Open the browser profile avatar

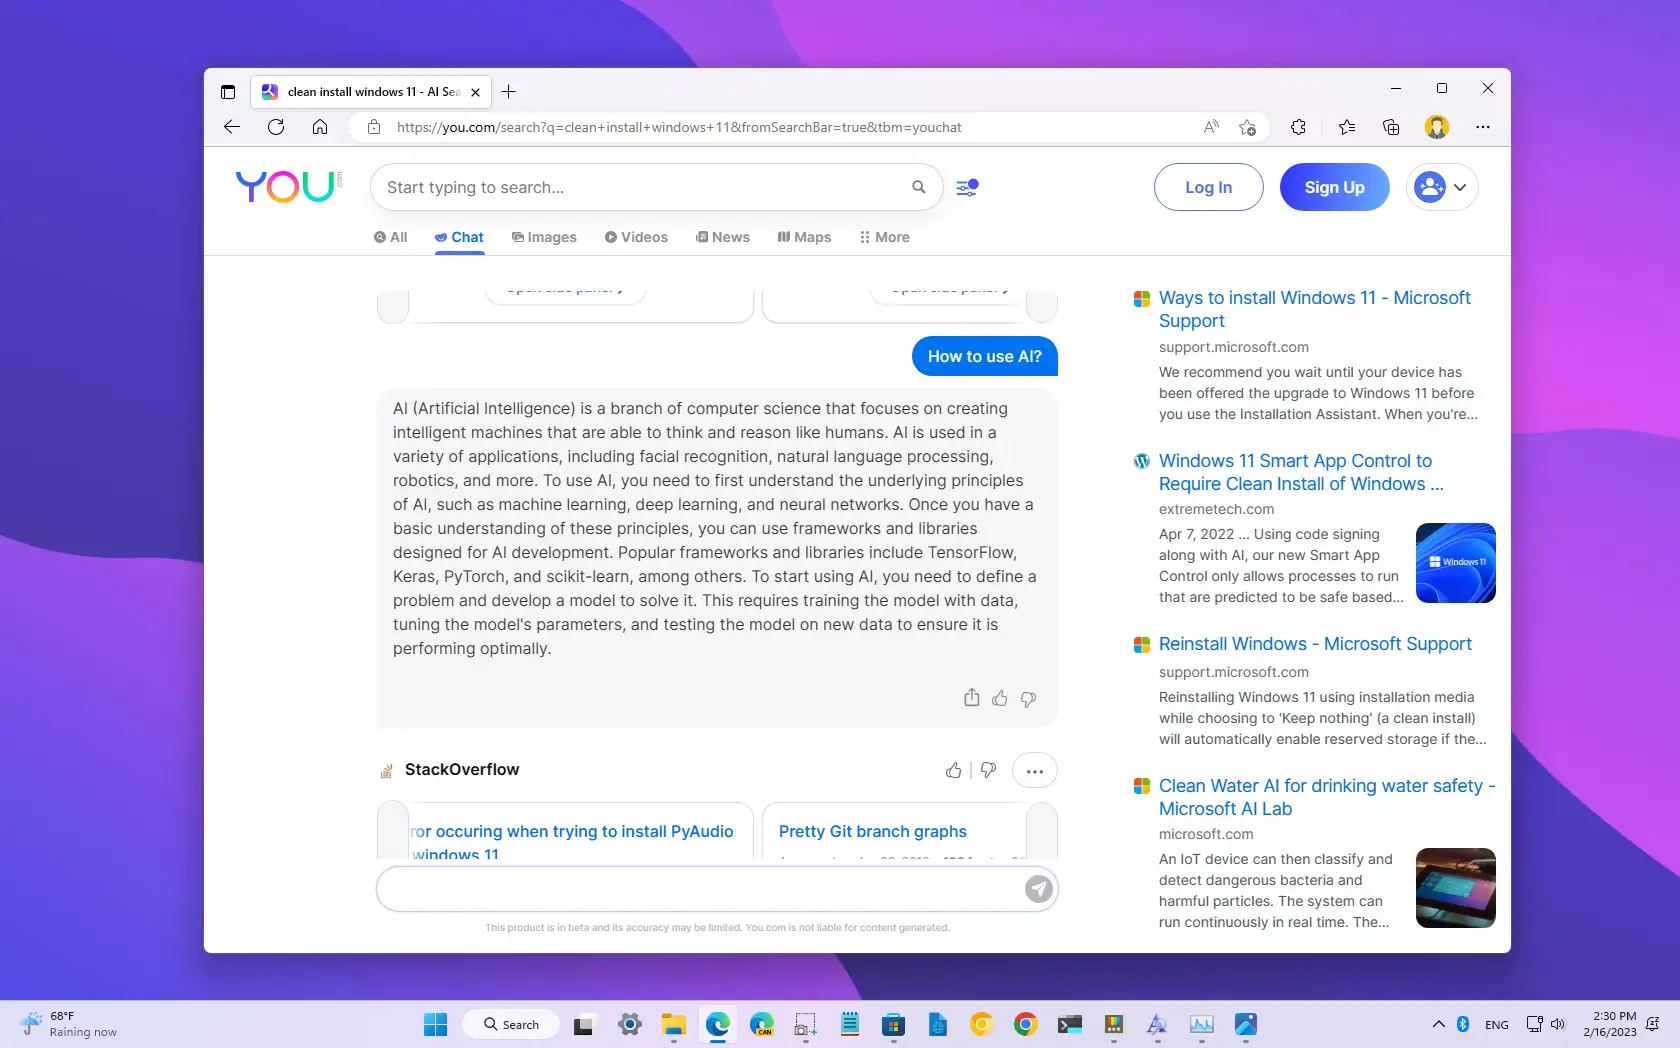click(1437, 127)
